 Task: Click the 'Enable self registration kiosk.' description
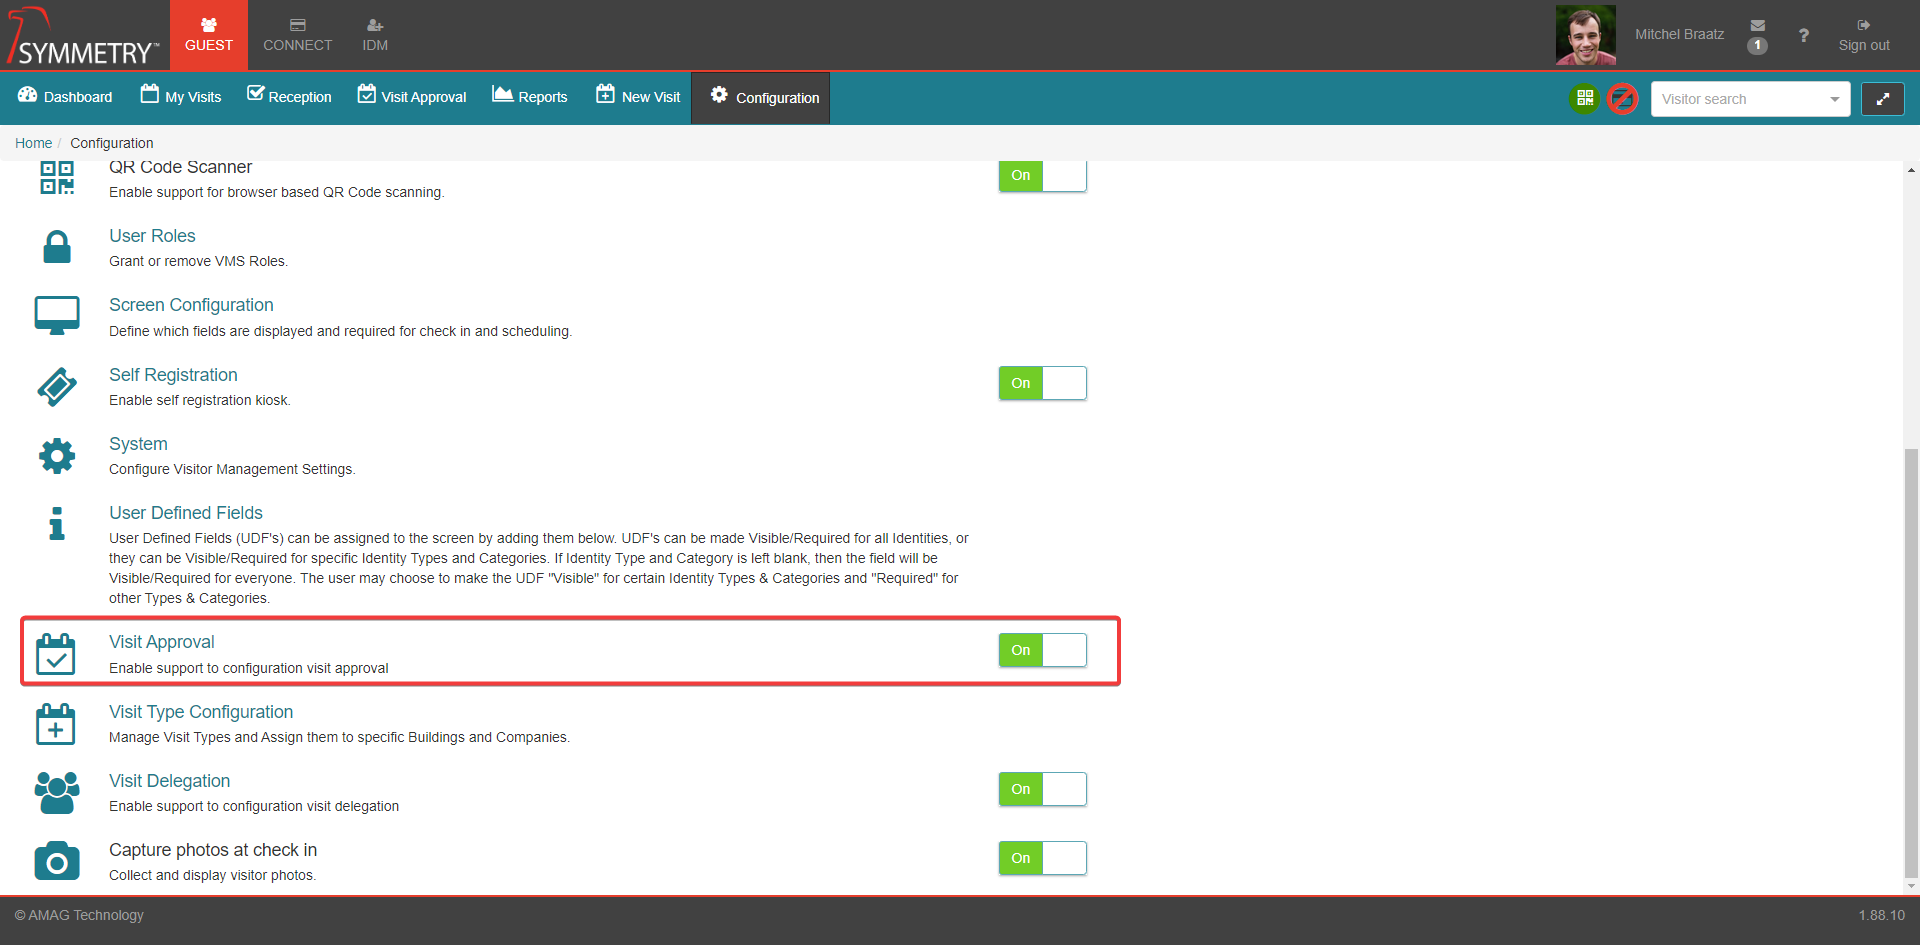coord(200,400)
